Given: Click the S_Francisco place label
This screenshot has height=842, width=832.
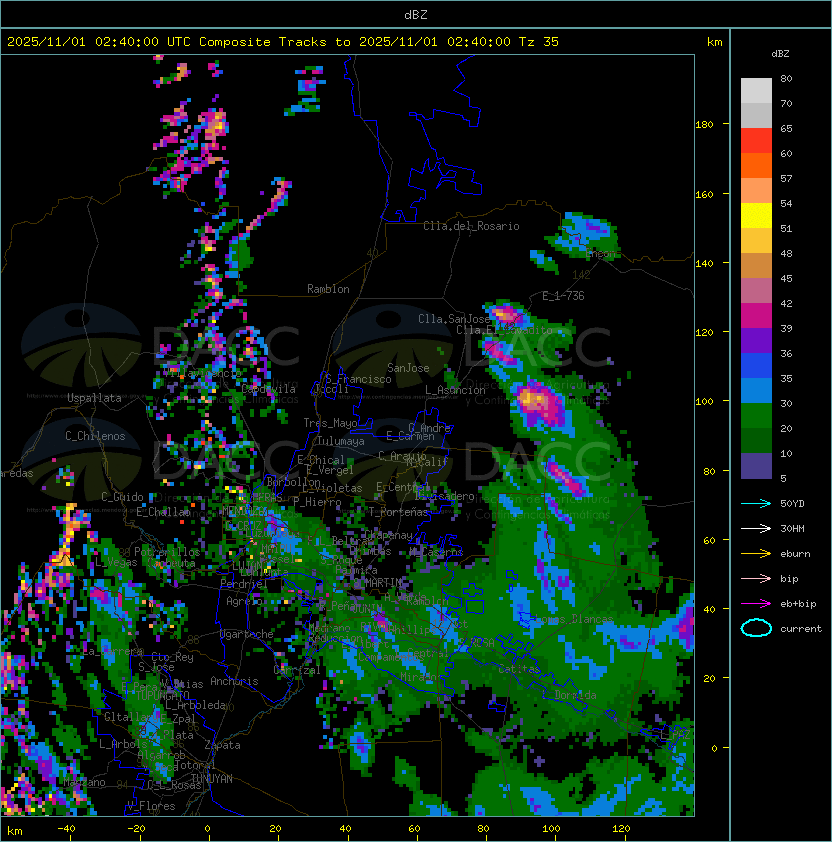Looking at the screenshot, I should [358, 380].
